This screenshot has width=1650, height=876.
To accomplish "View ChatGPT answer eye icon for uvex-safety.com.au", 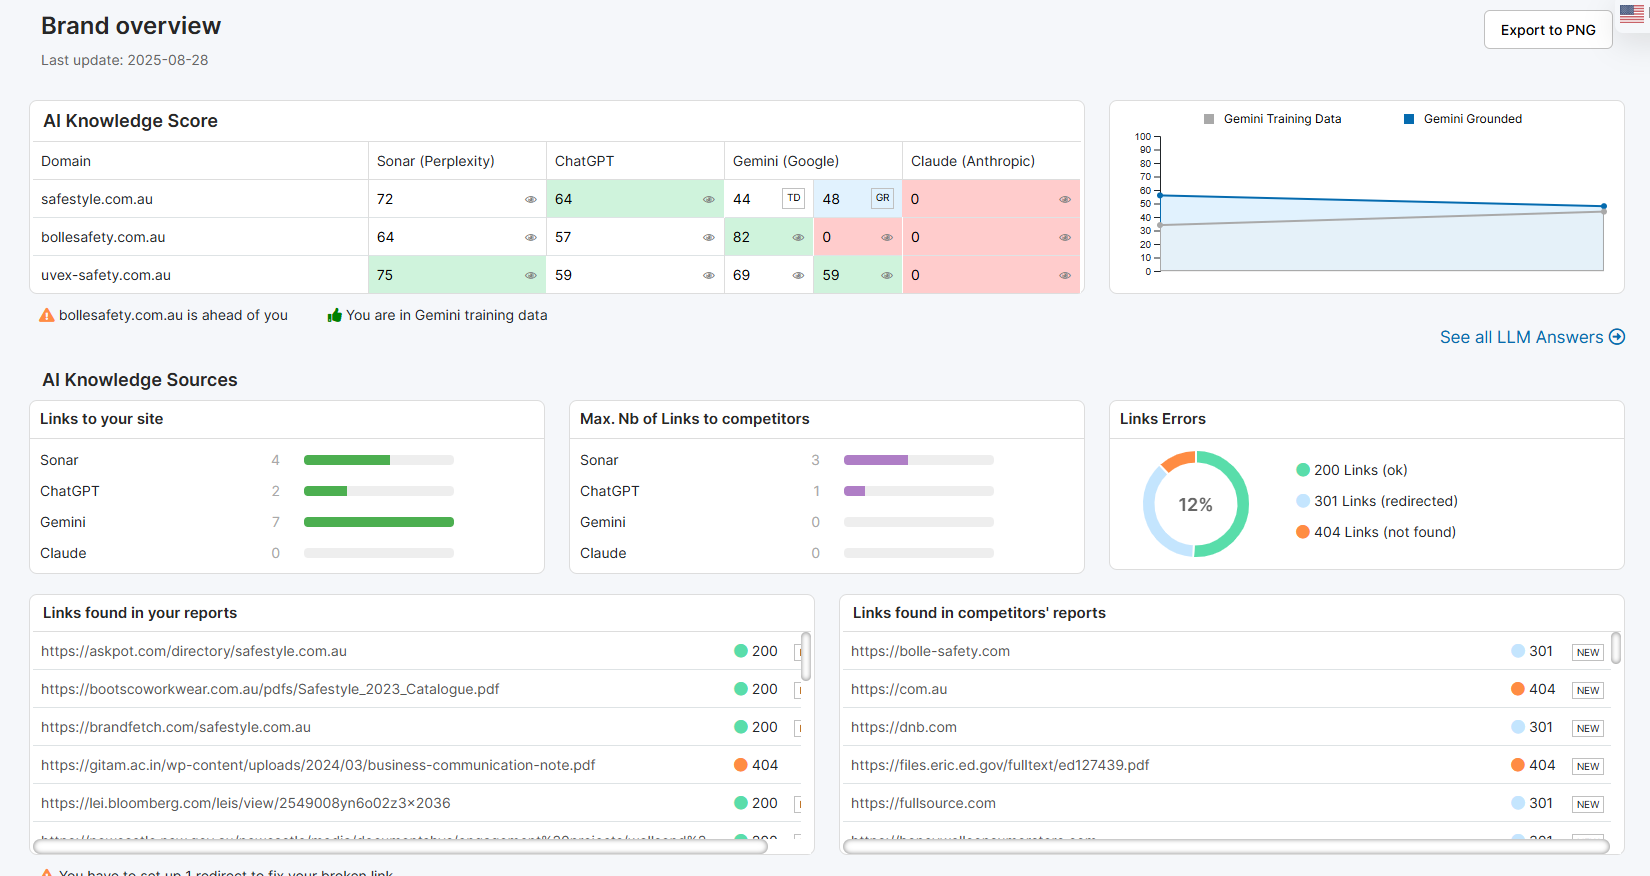I will (709, 275).
